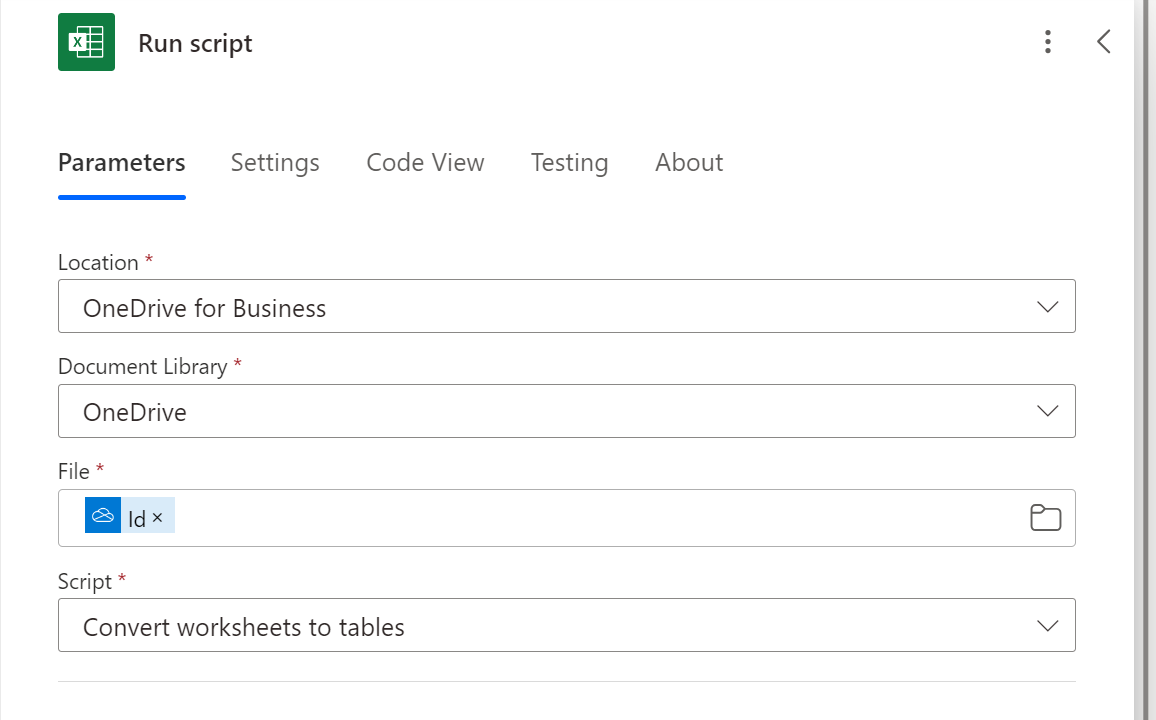The image size is (1156, 720).
Task: Click the 'Convert worksheets to tables' script value
Action: tap(244, 627)
